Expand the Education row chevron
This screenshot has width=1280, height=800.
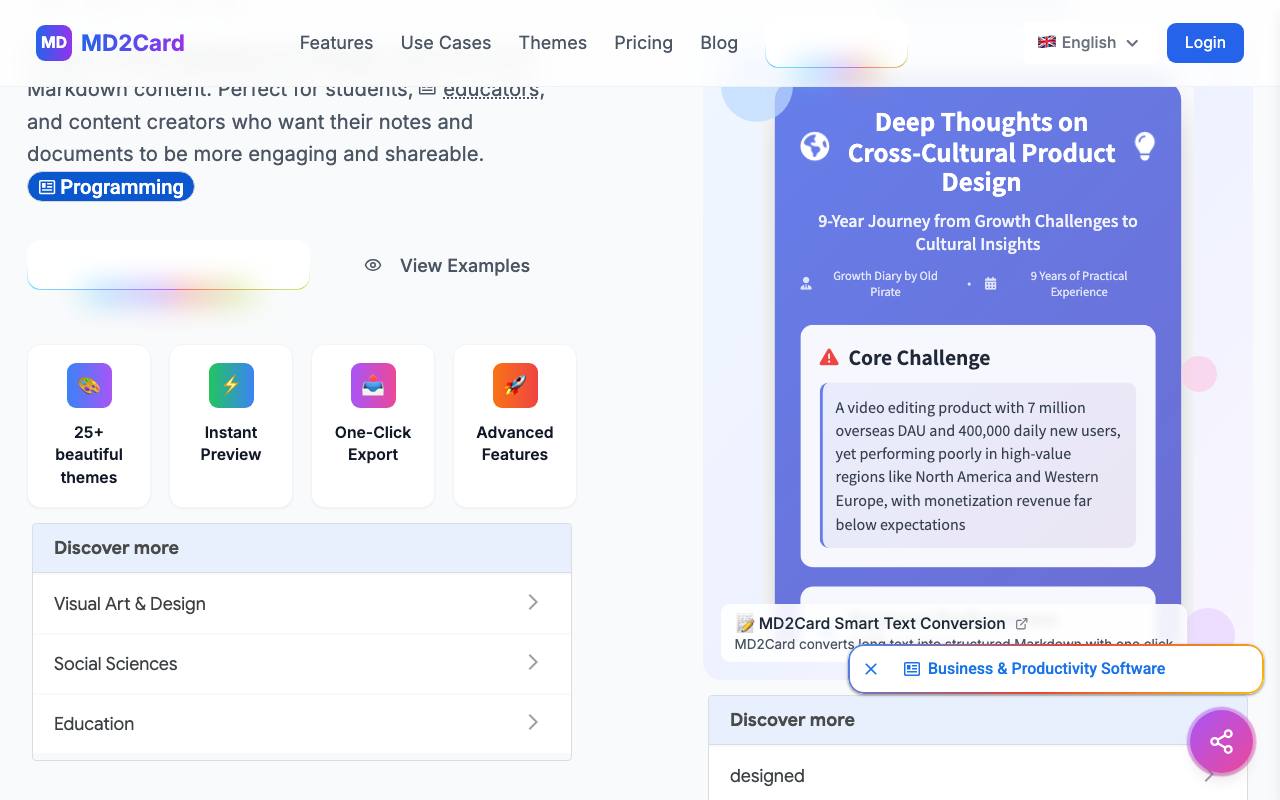pyautogui.click(x=533, y=722)
